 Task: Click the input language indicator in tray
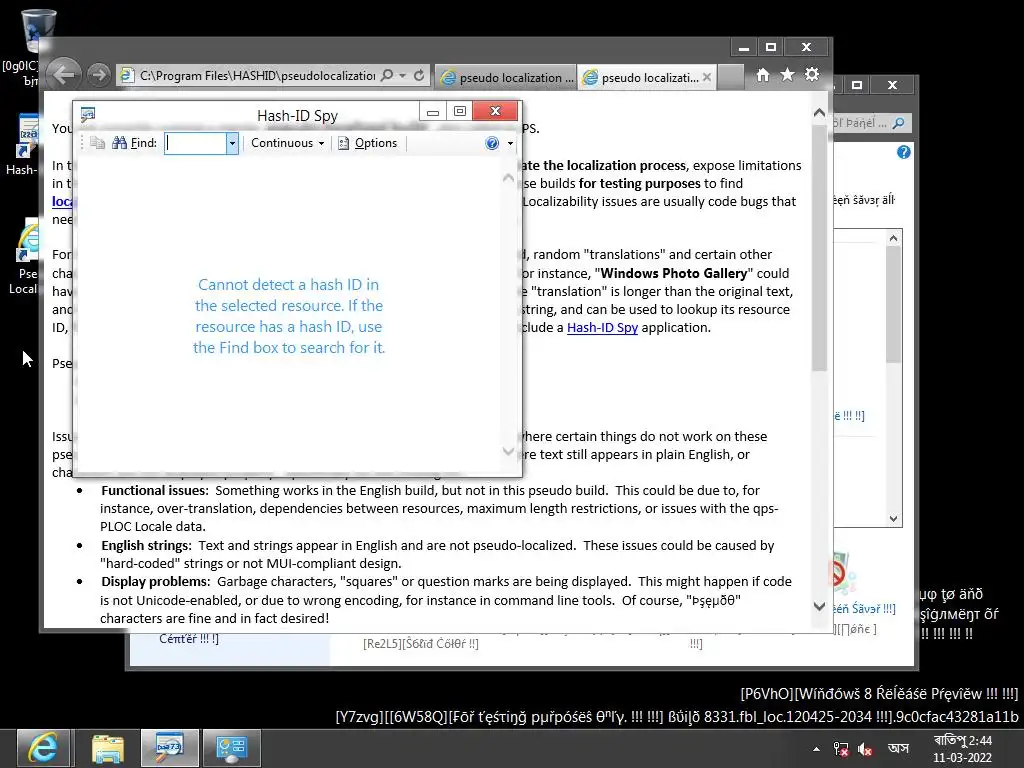click(899, 748)
